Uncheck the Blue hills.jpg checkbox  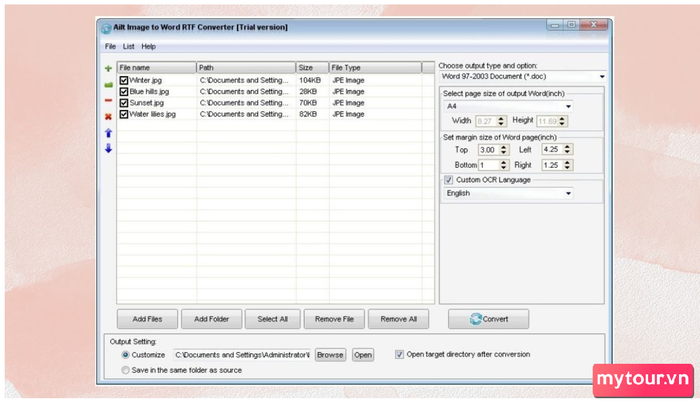point(124,92)
